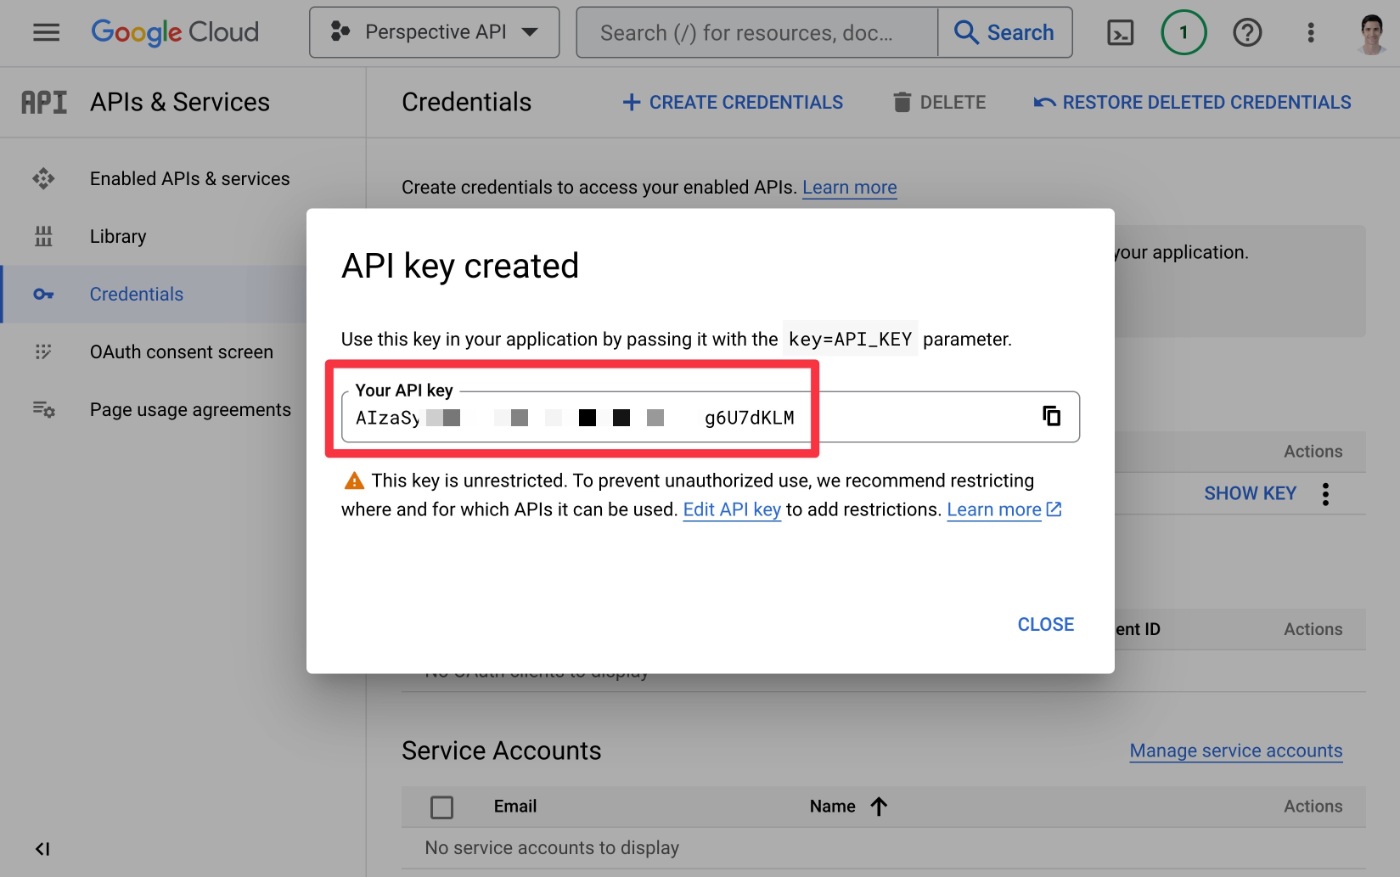Click the 'Service Accounts' section heading
Viewport: 1400px width, 877px height.
(501, 751)
